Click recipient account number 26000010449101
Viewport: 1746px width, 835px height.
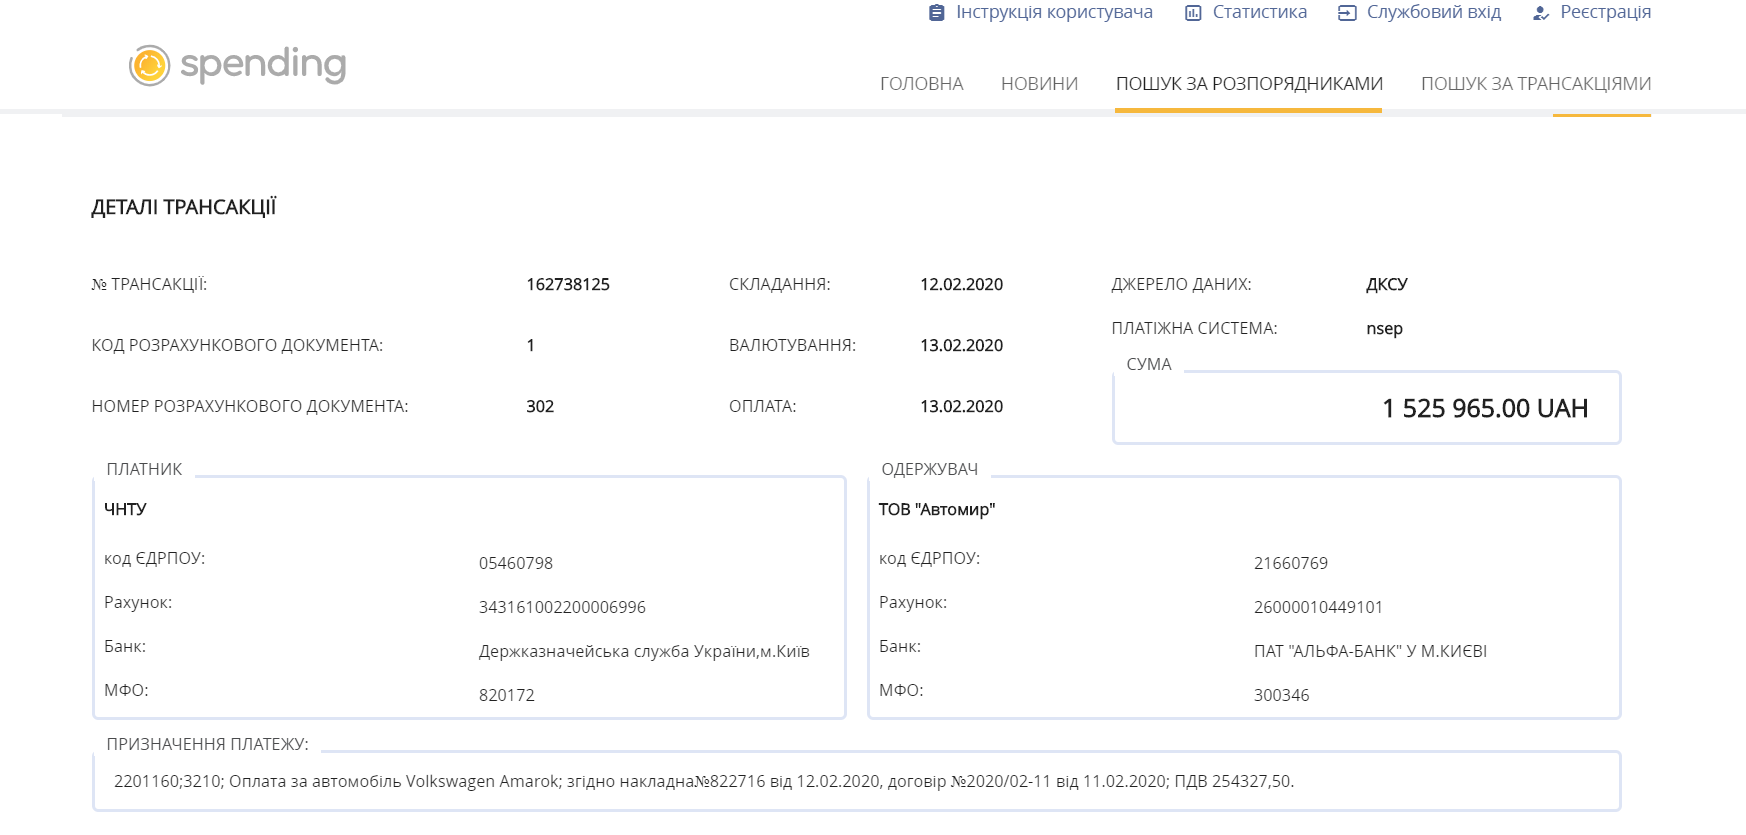(1318, 607)
